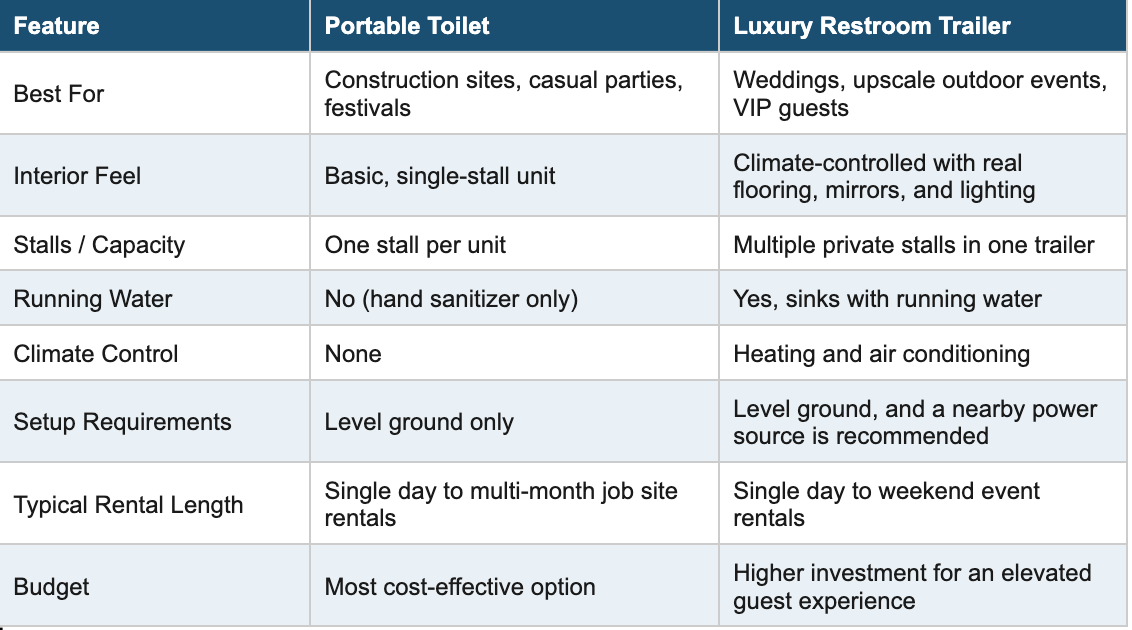The height and width of the screenshot is (630, 1132).
Task: Select the Portable Toilet column header
Action: pos(515,25)
